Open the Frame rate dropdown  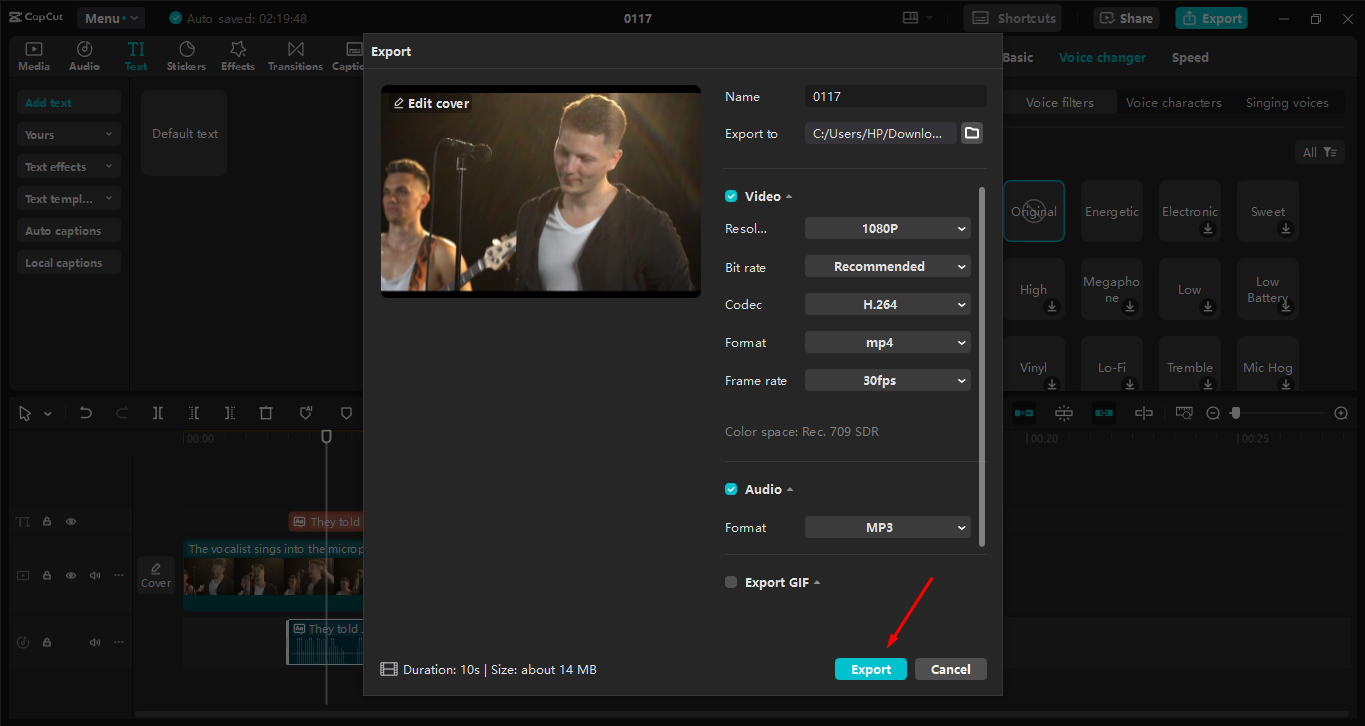pyautogui.click(x=887, y=380)
